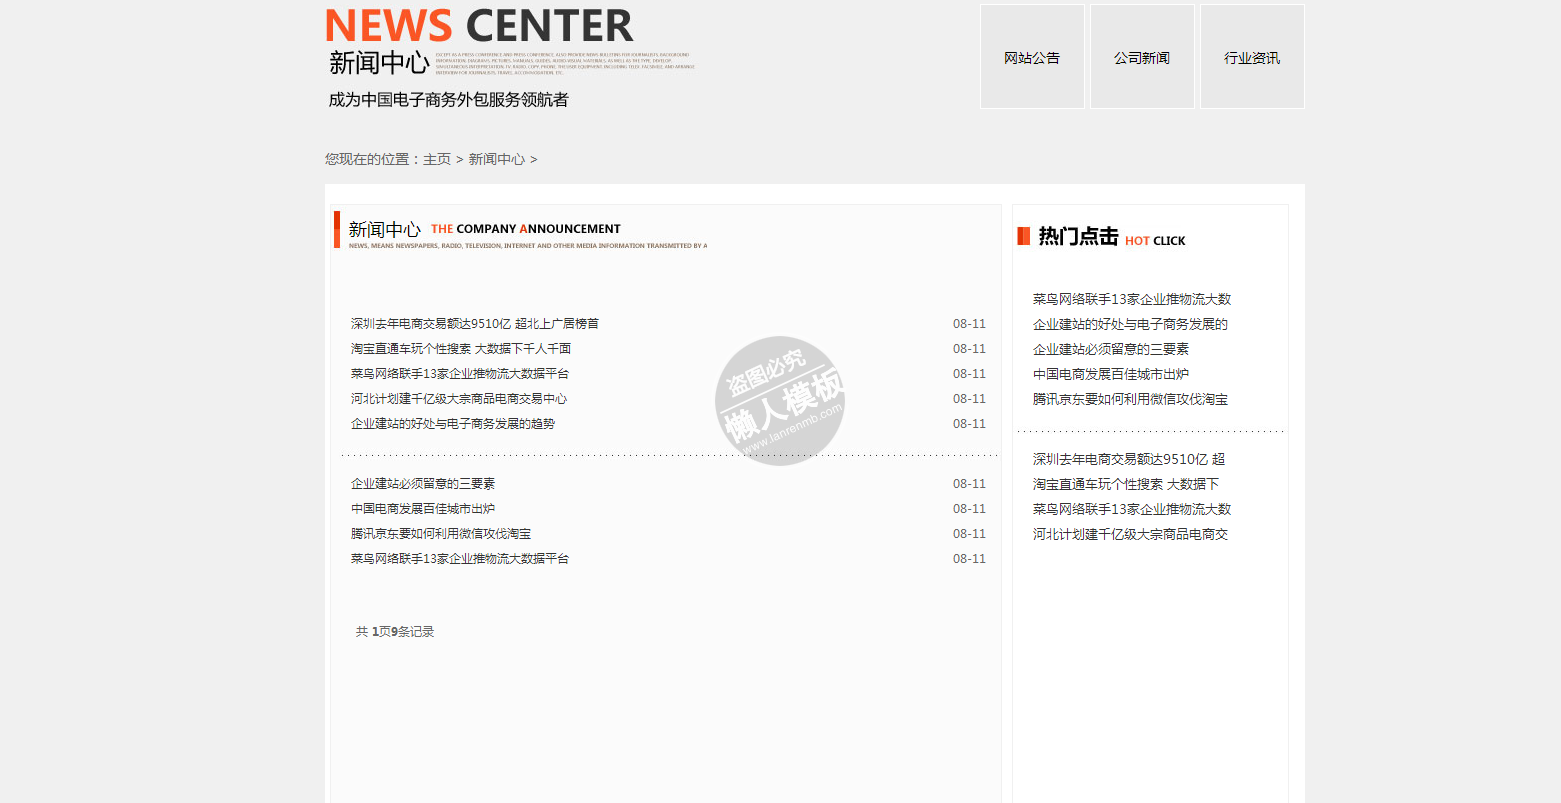Open article 河北计划建千亿级大宗商品电商交易中心
This screenshot has width=1561, height=803.
458,399
